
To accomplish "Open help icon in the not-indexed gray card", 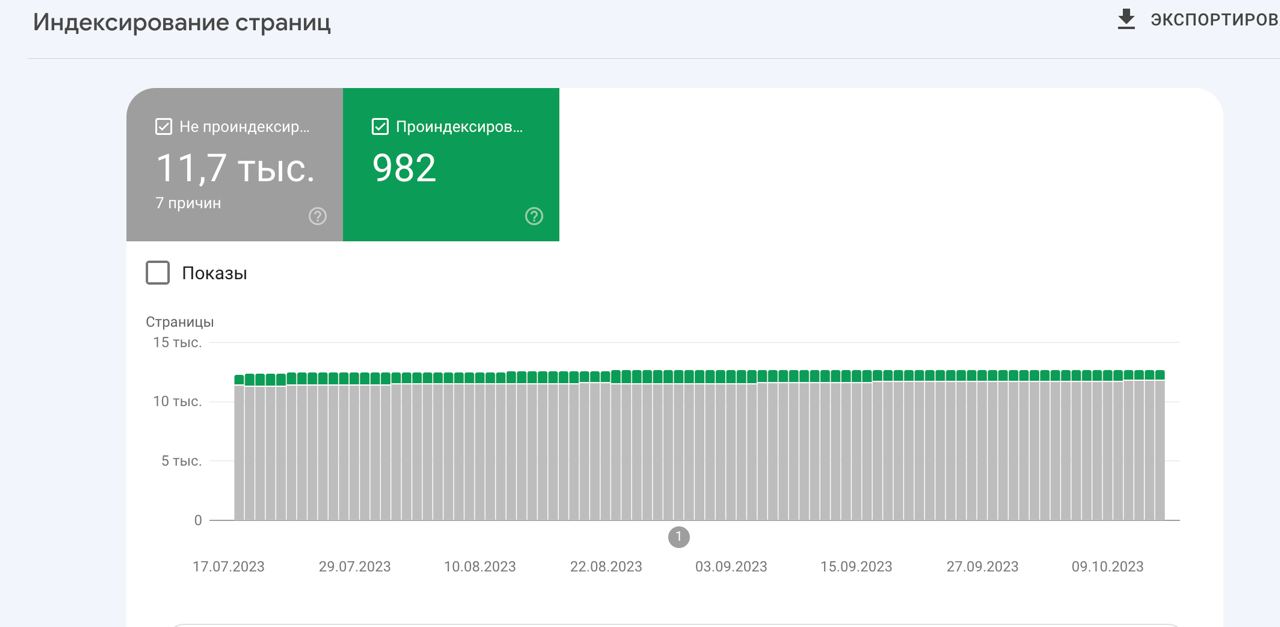I will pos(317,216).
